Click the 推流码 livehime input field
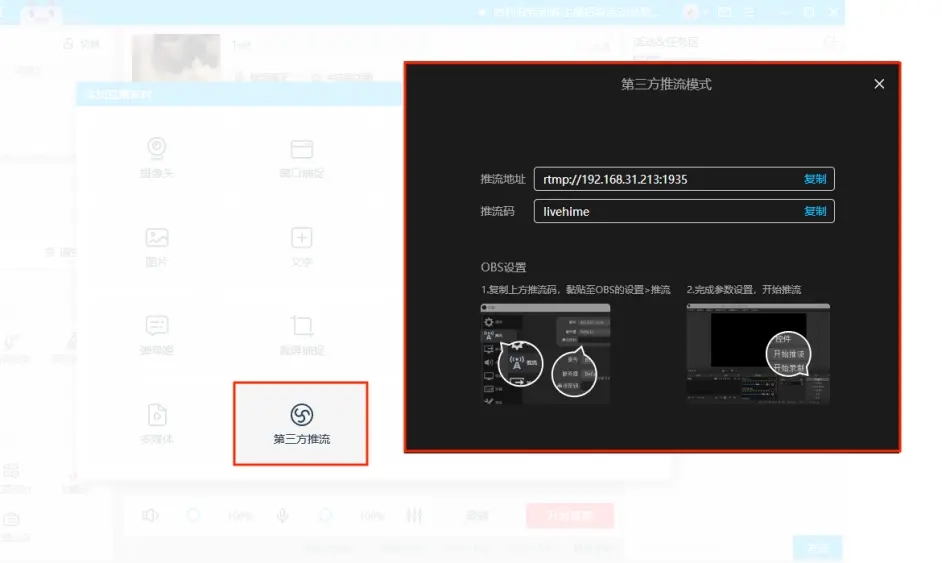This screenshot has height=563, width=942. pos(684,211)
